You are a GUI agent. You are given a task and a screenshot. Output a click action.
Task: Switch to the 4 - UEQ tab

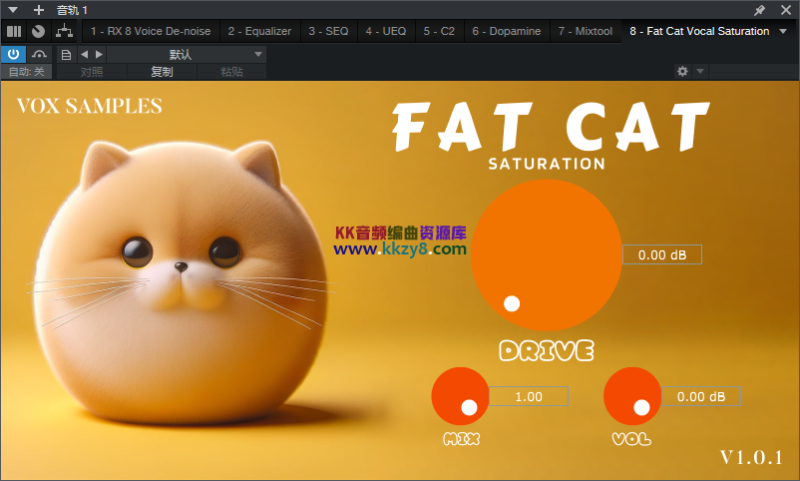(x=386, y=31)
